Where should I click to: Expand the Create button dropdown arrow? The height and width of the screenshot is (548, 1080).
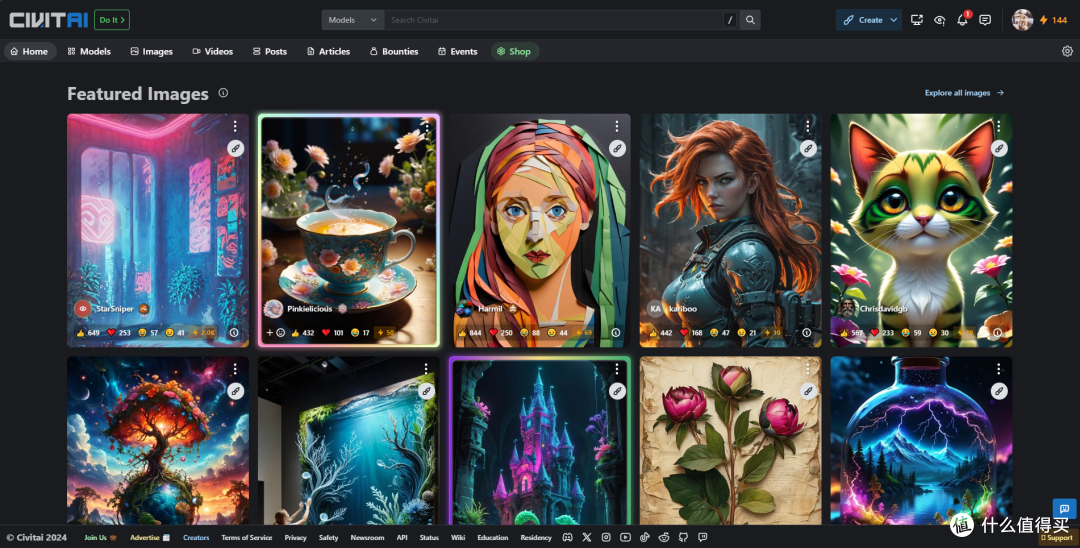point(893,20)
